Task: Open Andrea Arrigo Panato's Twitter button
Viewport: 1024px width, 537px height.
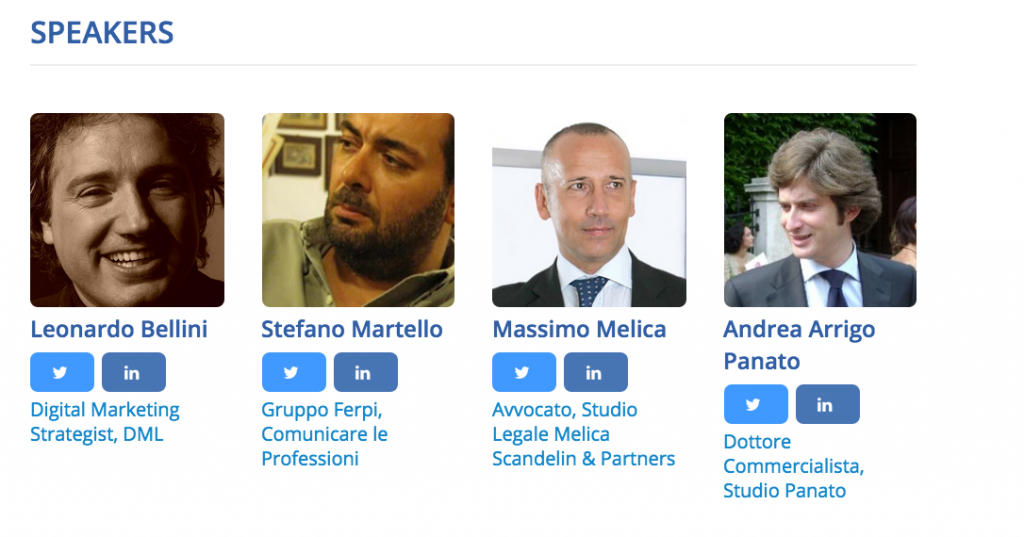Action: (756, 404)
